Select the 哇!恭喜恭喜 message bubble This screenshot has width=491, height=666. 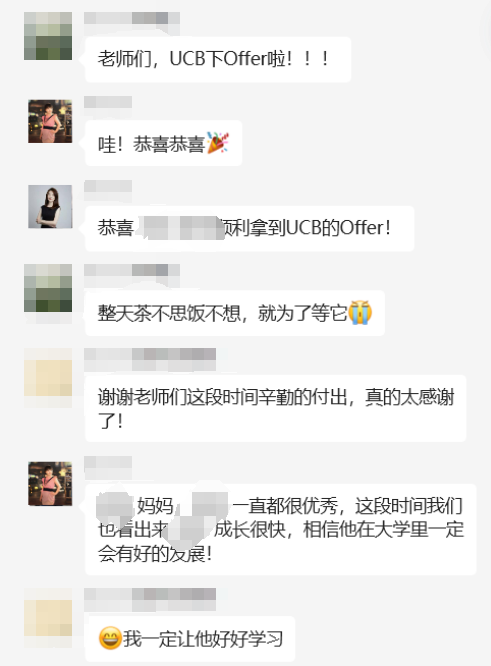164,143
